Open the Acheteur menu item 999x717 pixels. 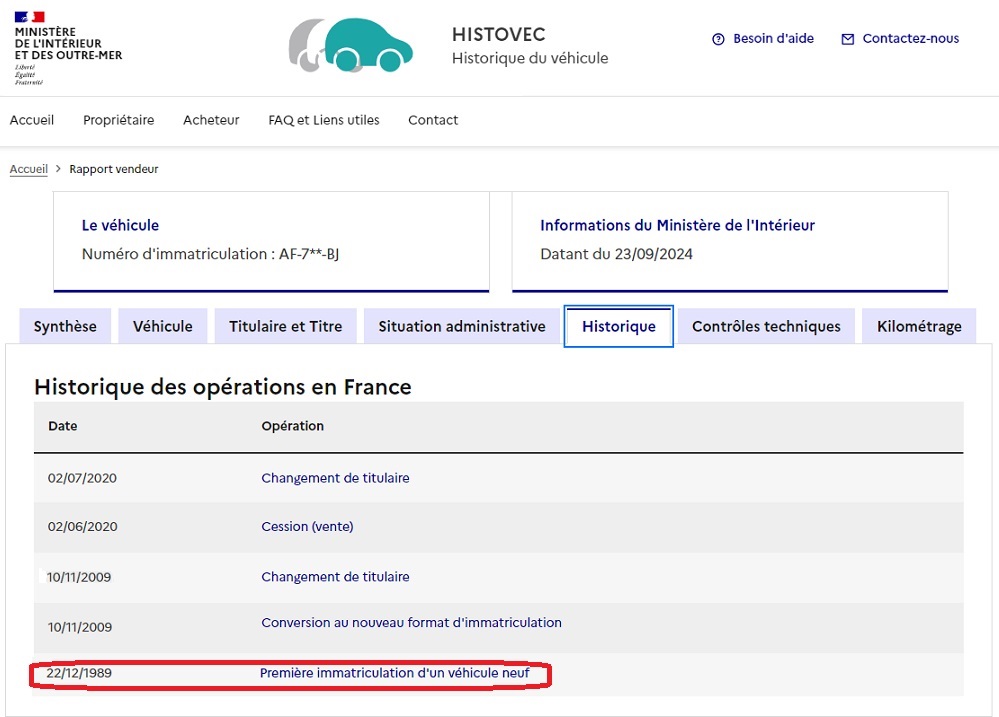click(x=211, y=120)
